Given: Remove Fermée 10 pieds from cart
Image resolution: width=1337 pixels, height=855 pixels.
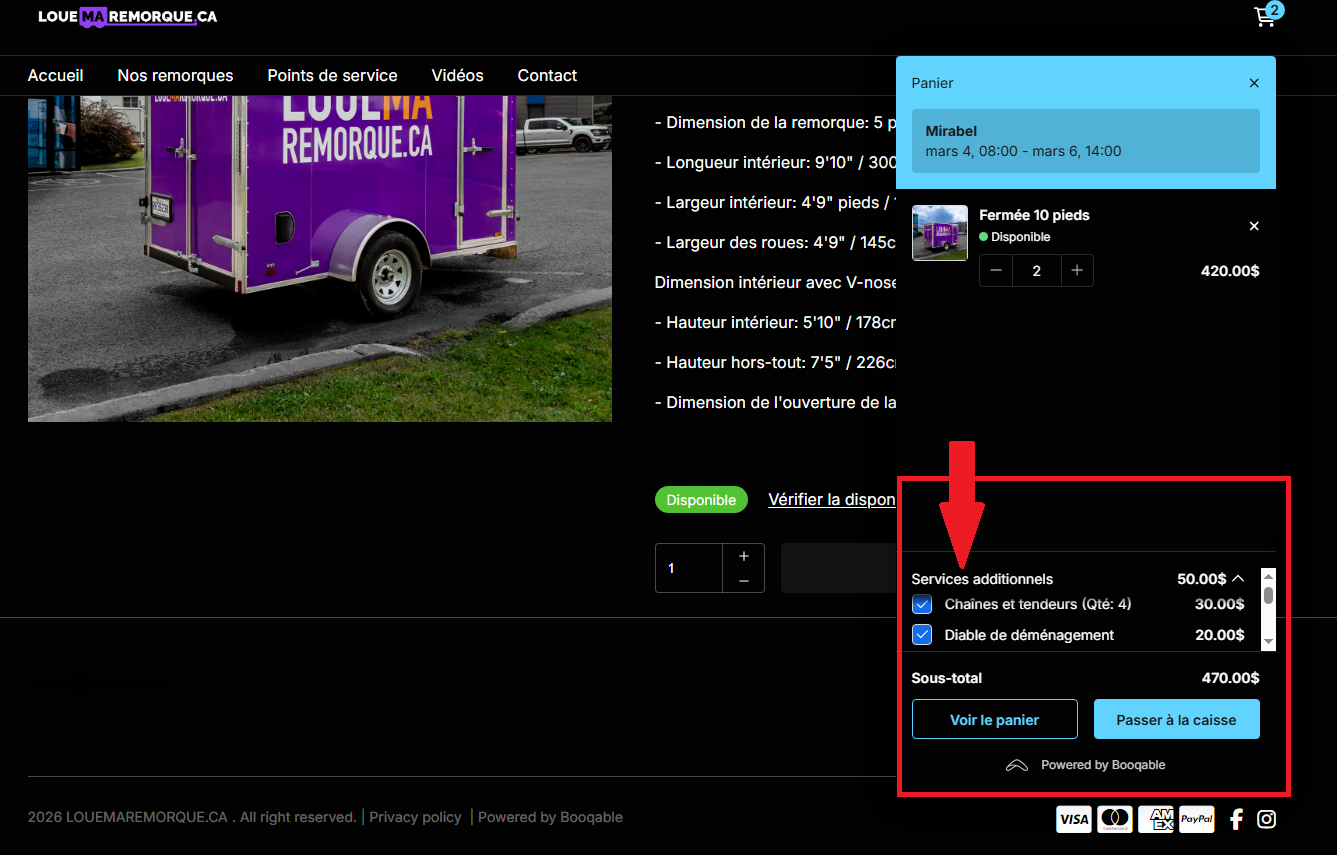Looking at the screenshot, I should [1254, 226].
